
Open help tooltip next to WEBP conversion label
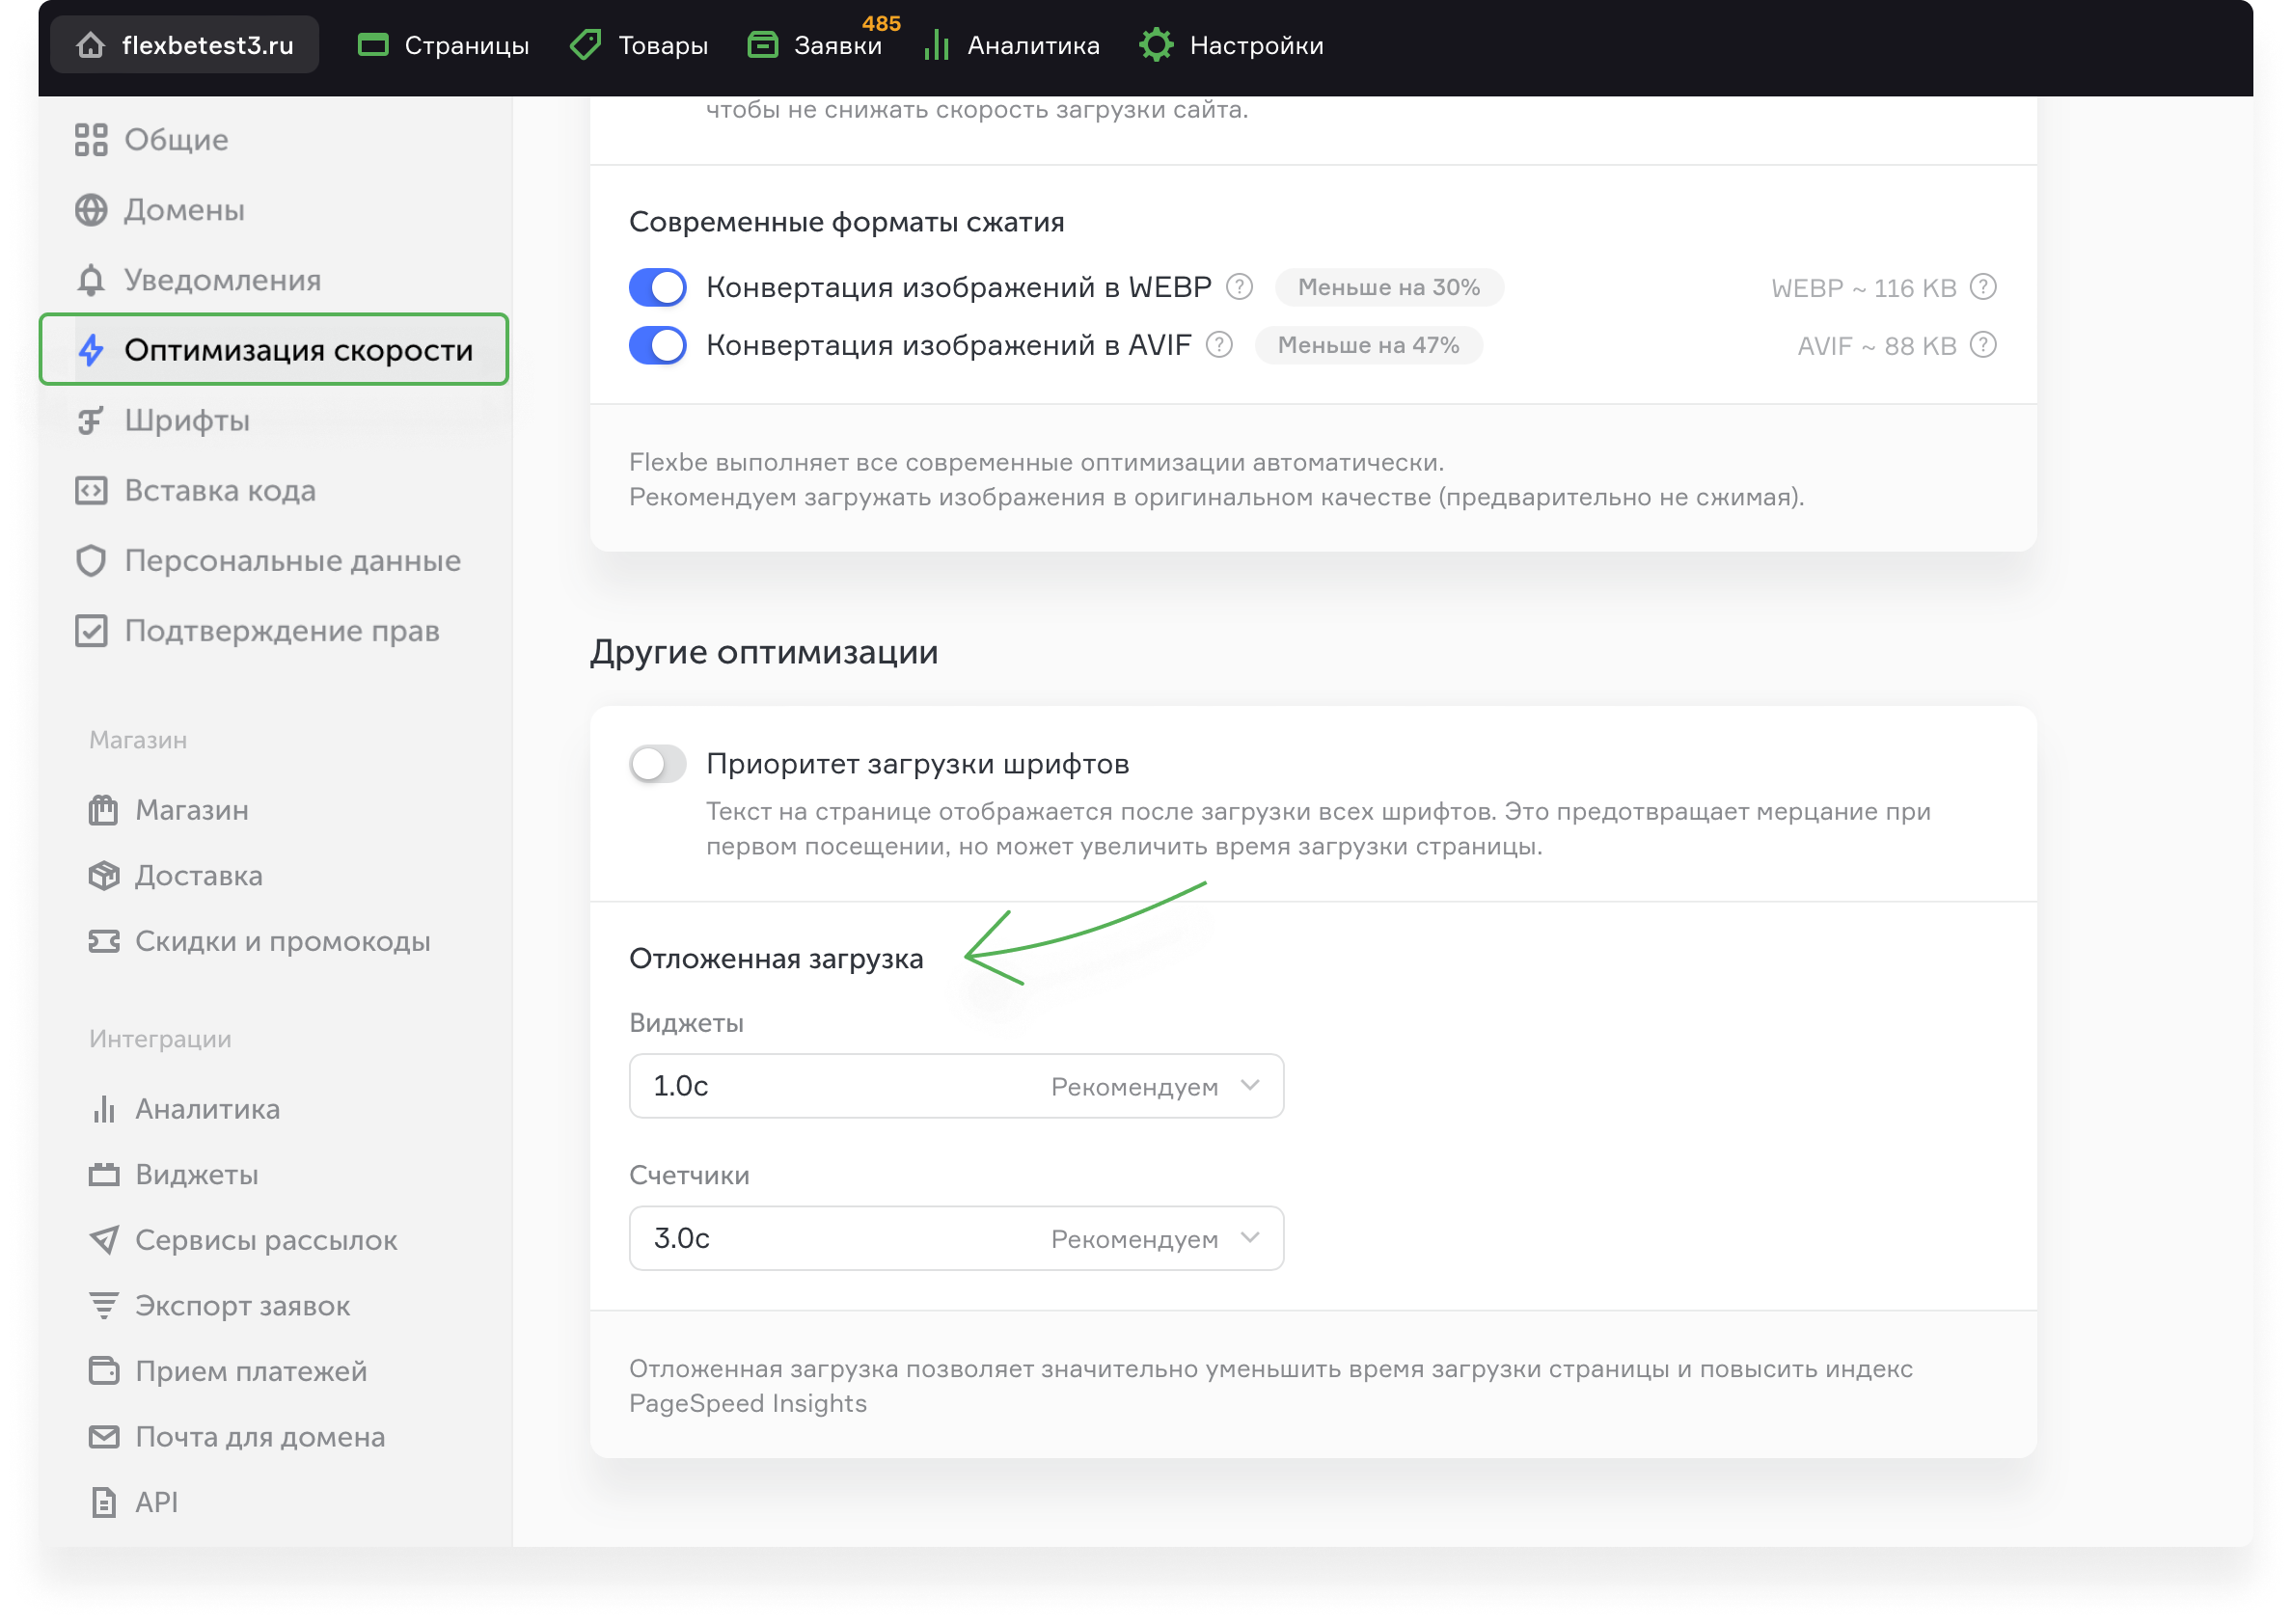tap(1240, 287)
